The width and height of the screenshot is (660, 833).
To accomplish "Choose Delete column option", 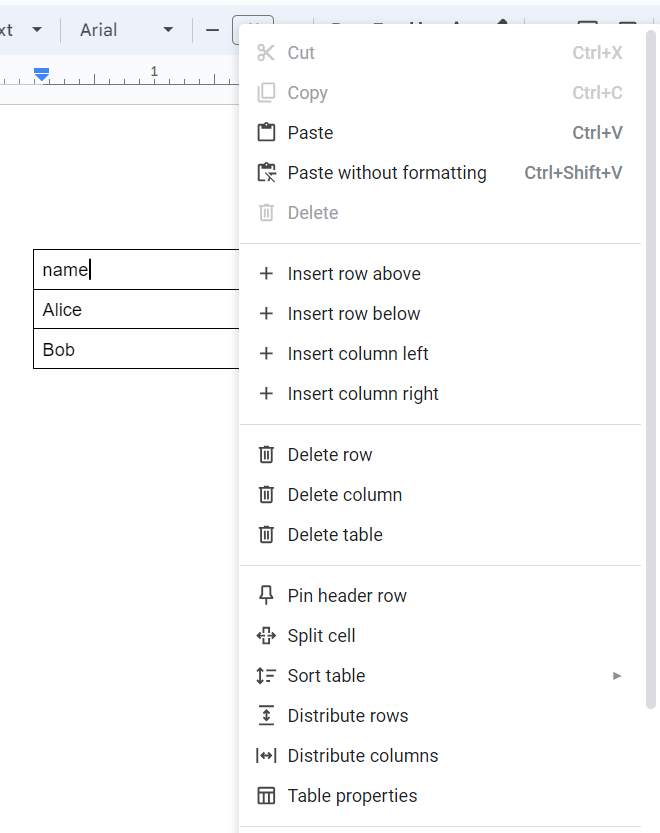I will click(x=345, y=495).
